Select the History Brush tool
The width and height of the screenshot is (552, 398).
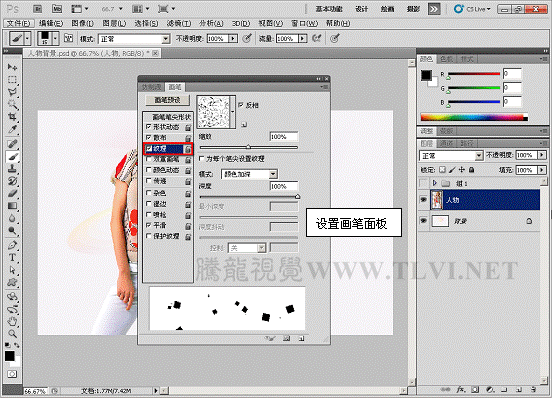coord(12,181)
